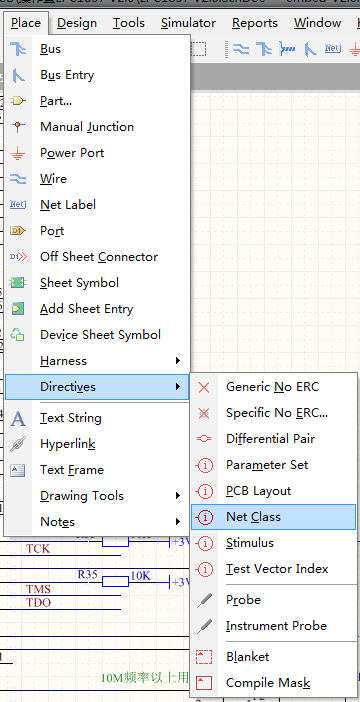
Task: Click the Differential Pair directive icon
Action: 204,439
